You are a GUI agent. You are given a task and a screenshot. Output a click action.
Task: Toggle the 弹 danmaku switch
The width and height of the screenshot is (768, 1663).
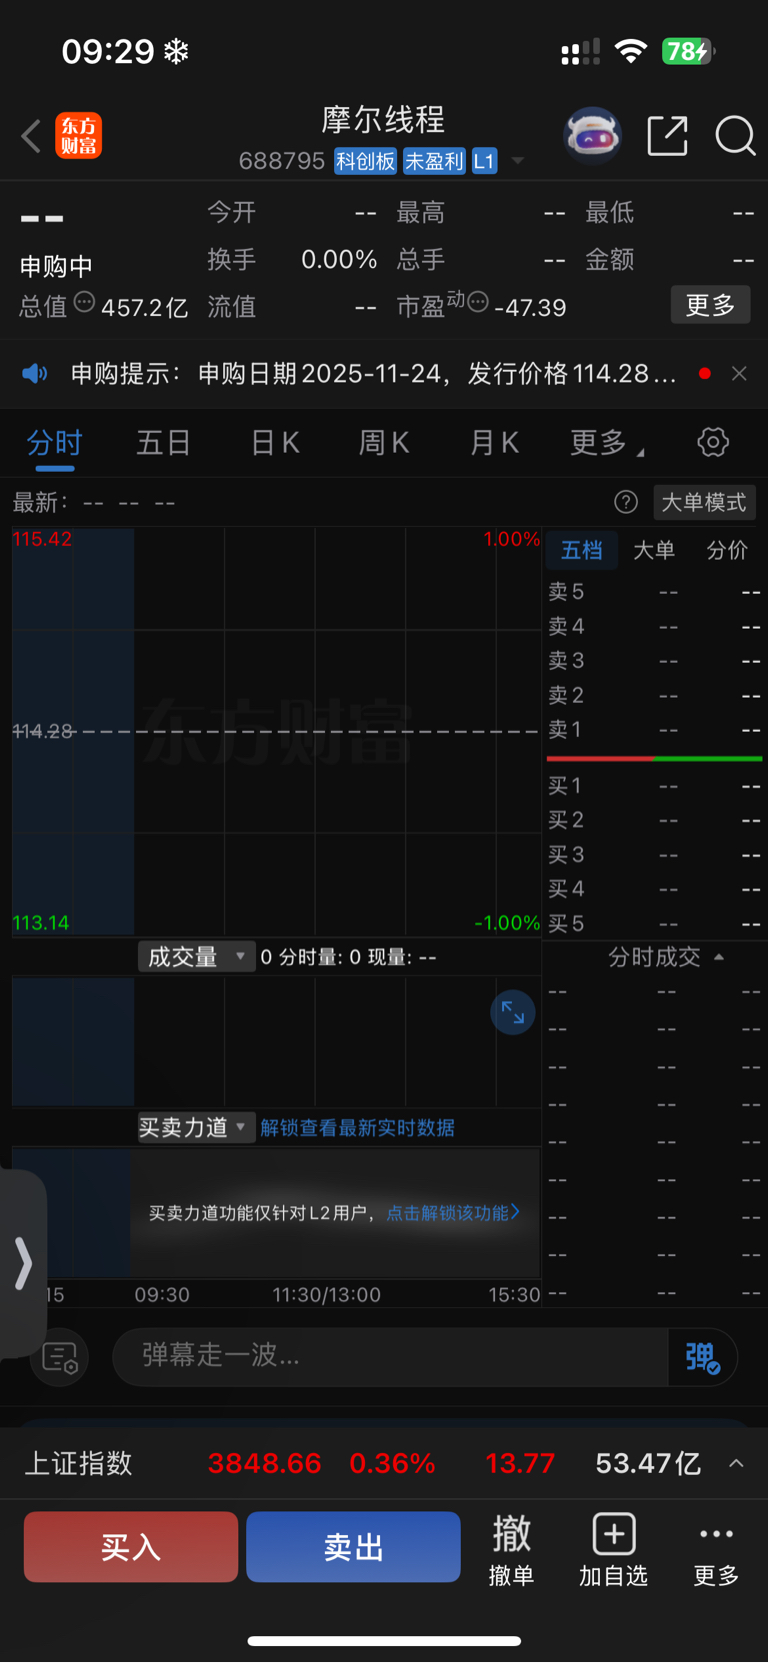[x=703, y=1357]
